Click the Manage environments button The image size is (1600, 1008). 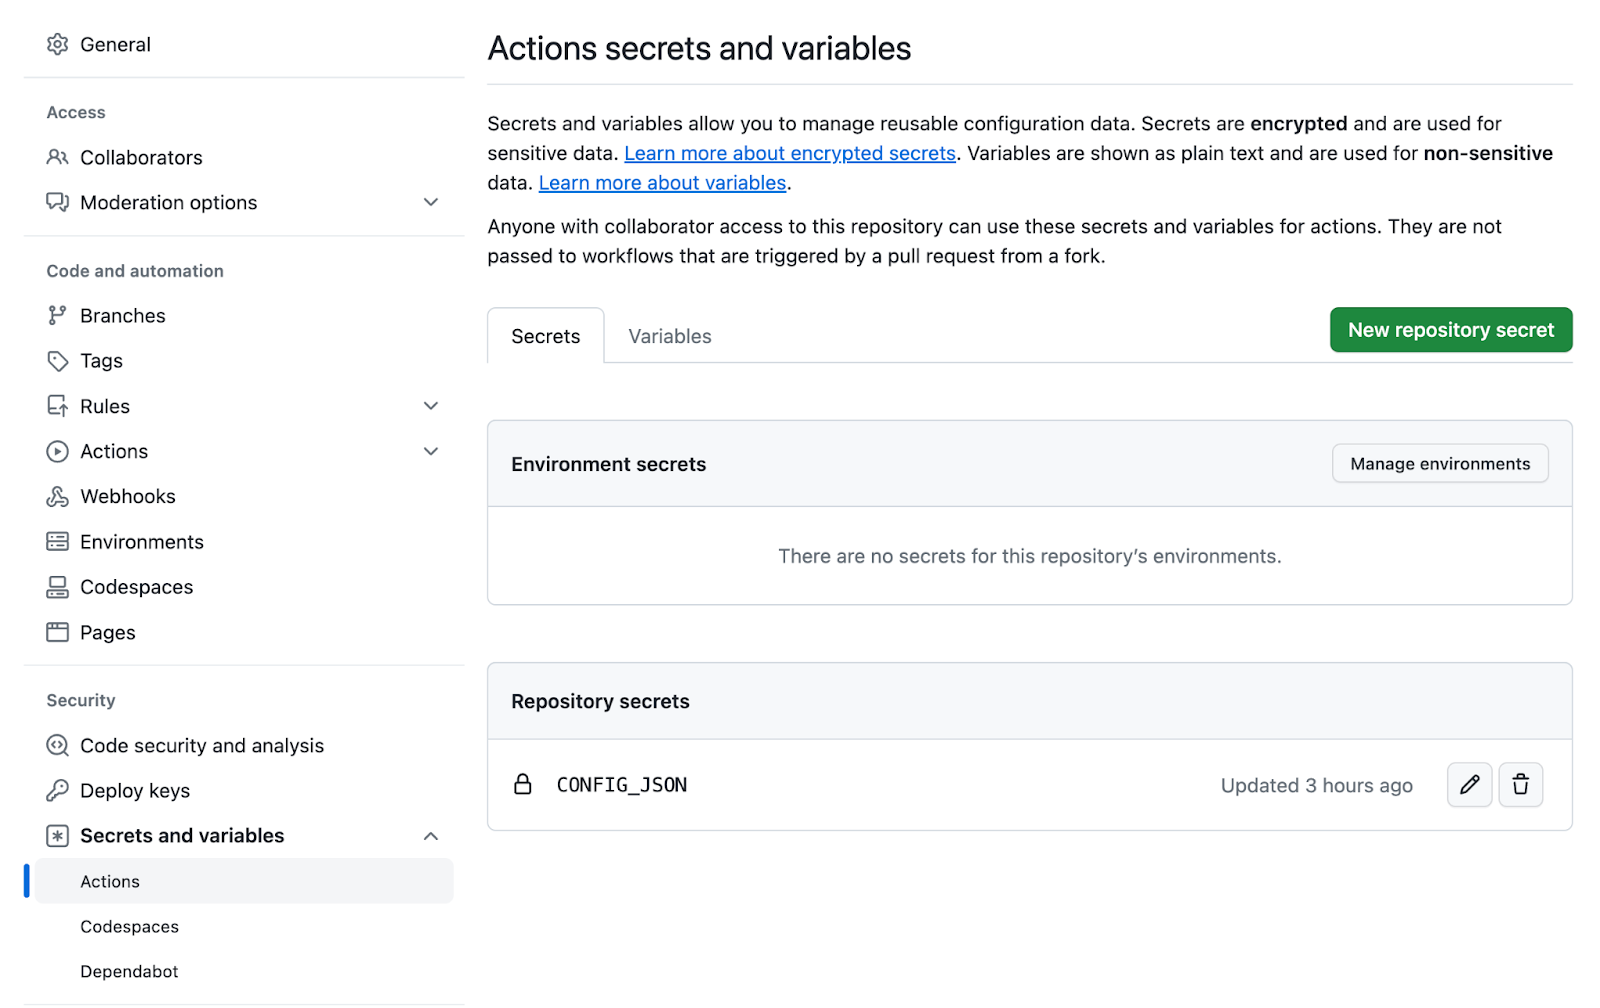click(x=1439, y=464)
